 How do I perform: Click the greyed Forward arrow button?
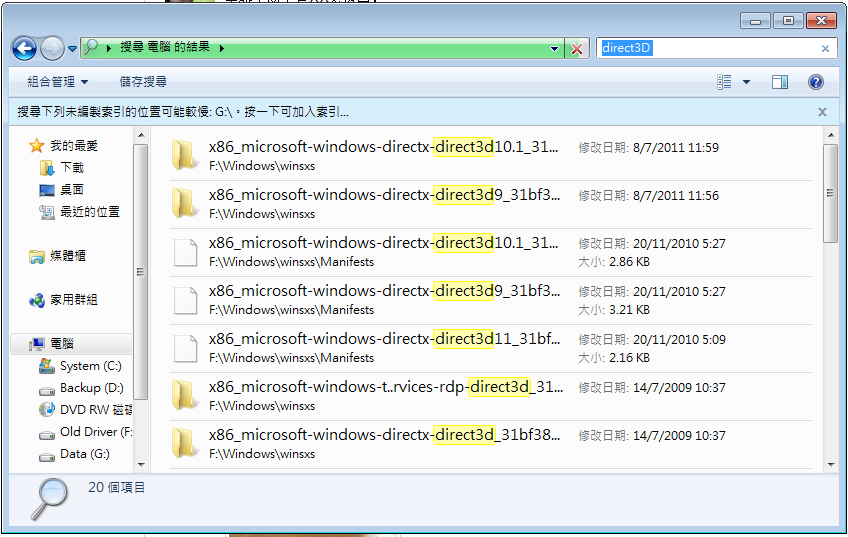52,49
